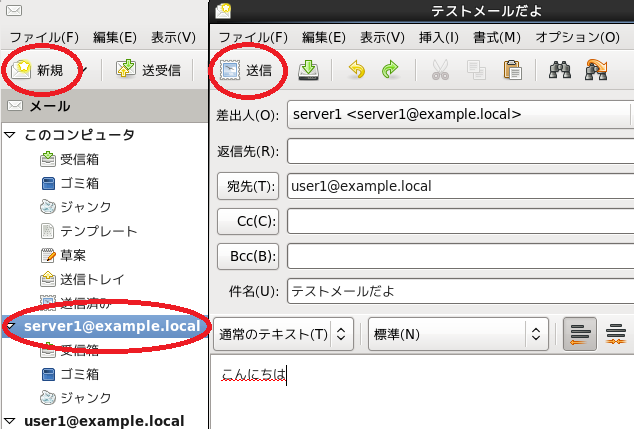Select the テンプレート folder
634x429 pixels.
(89, 231)
